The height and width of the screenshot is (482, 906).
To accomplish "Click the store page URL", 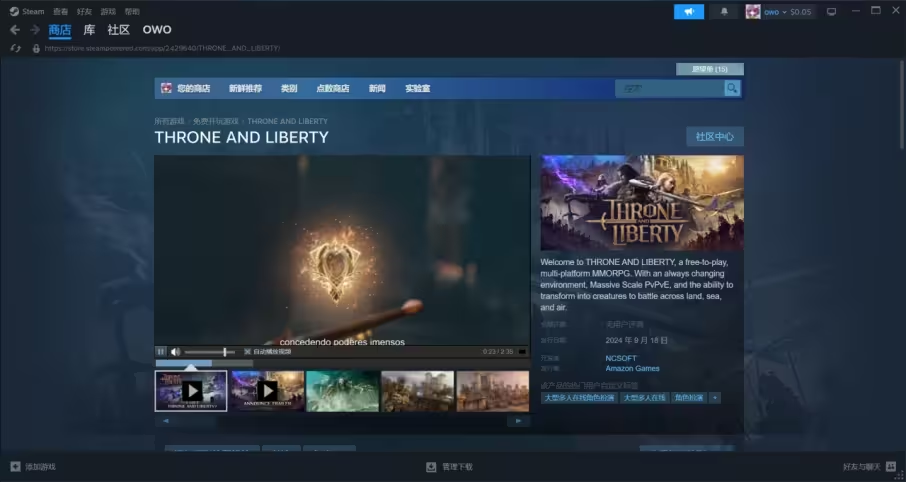I will pos(162,49).
